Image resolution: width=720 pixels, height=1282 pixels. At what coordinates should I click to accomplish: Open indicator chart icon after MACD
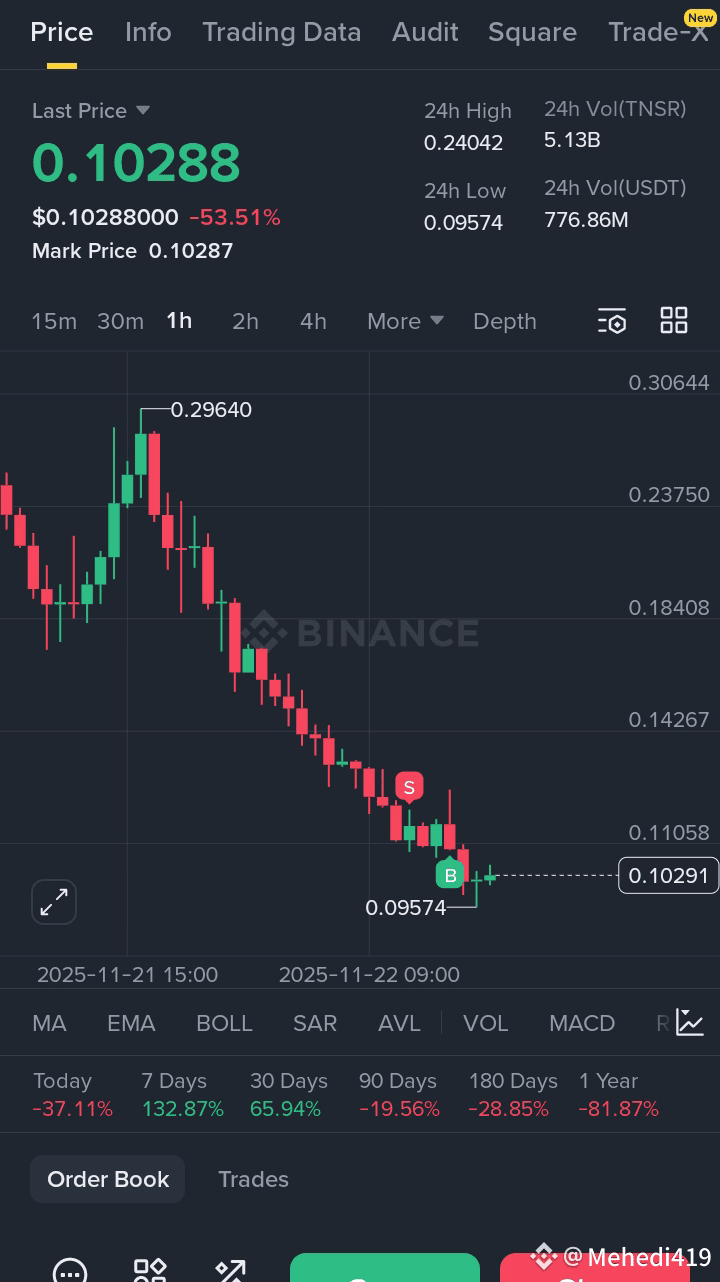pos(690,1022)
